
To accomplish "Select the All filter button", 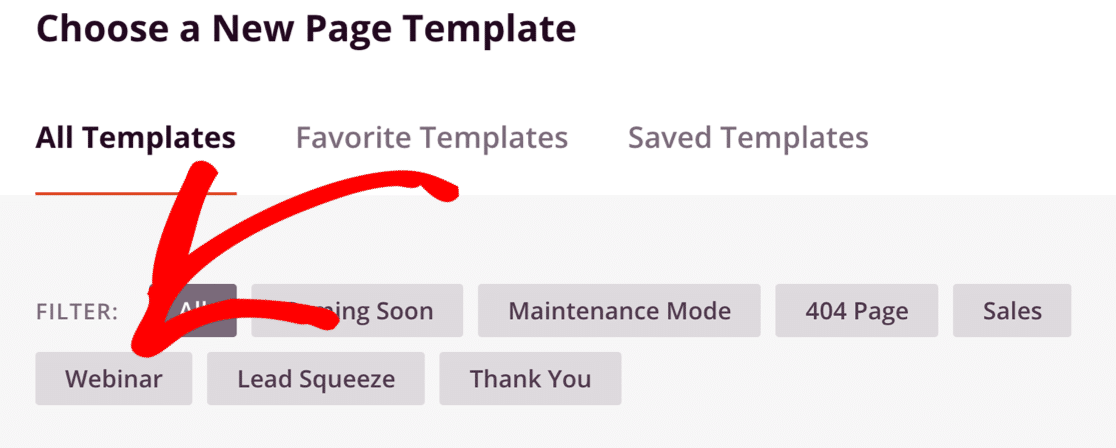I will (192, 311).
